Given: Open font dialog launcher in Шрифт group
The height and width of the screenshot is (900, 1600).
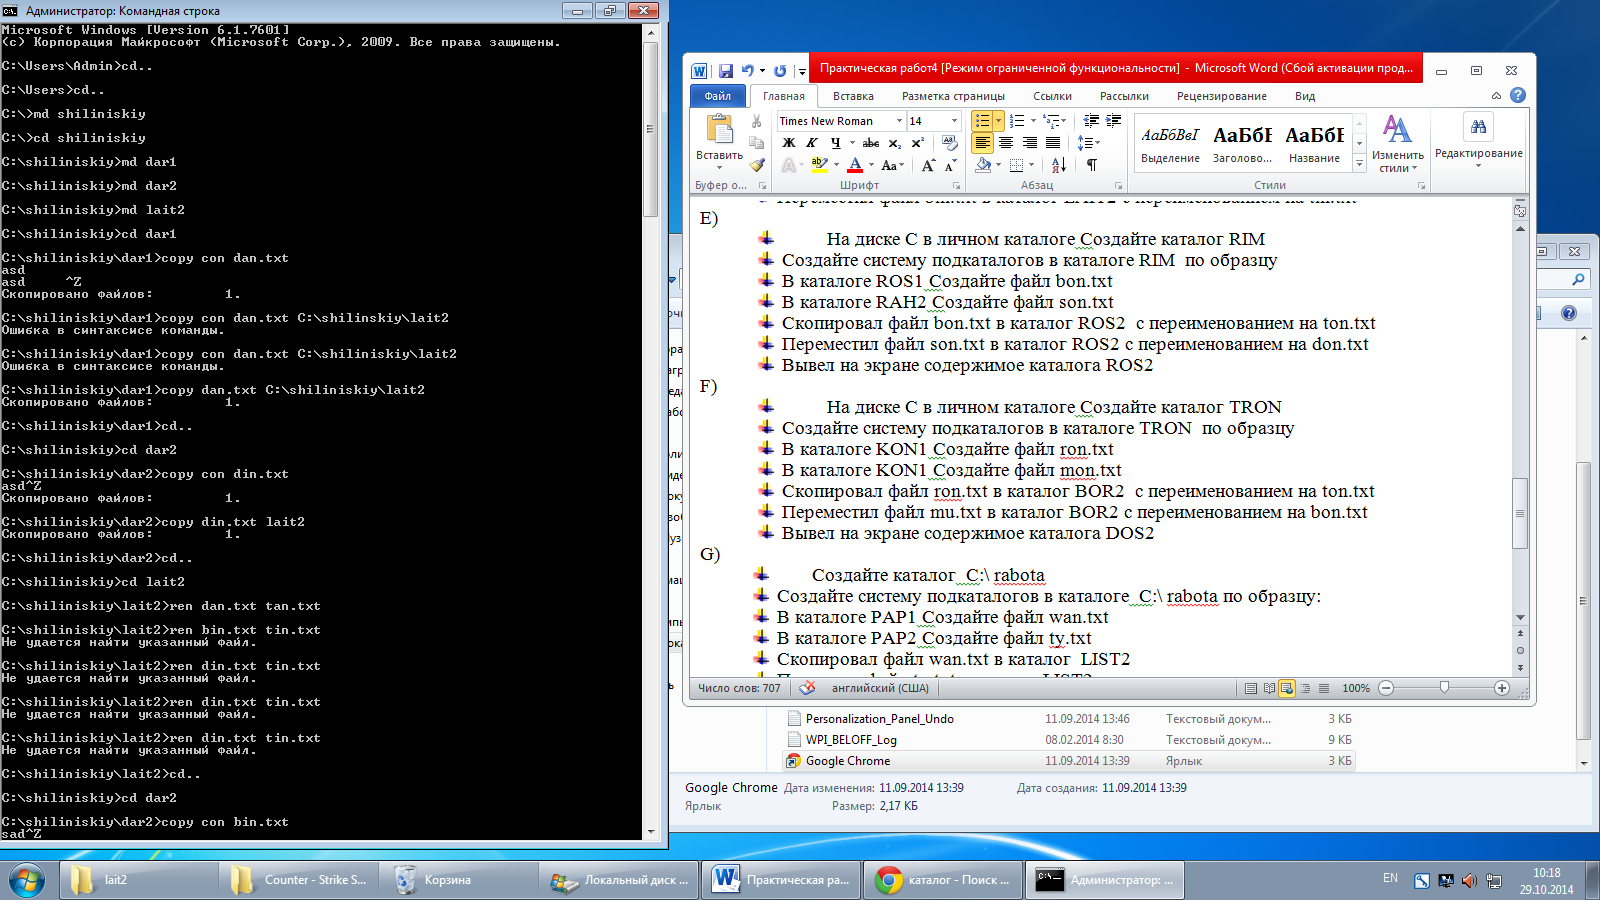Looking at the screenshot, I should pos(956,186).
